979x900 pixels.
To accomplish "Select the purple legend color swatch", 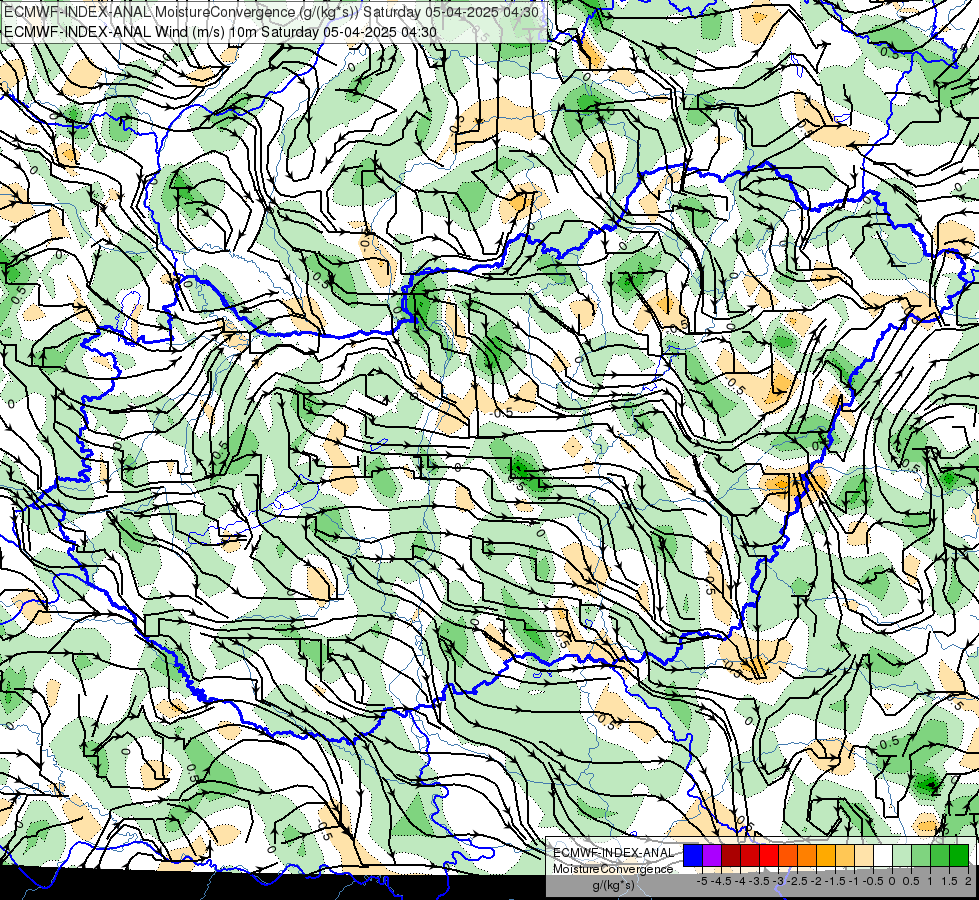I will (x=712, y=856).
